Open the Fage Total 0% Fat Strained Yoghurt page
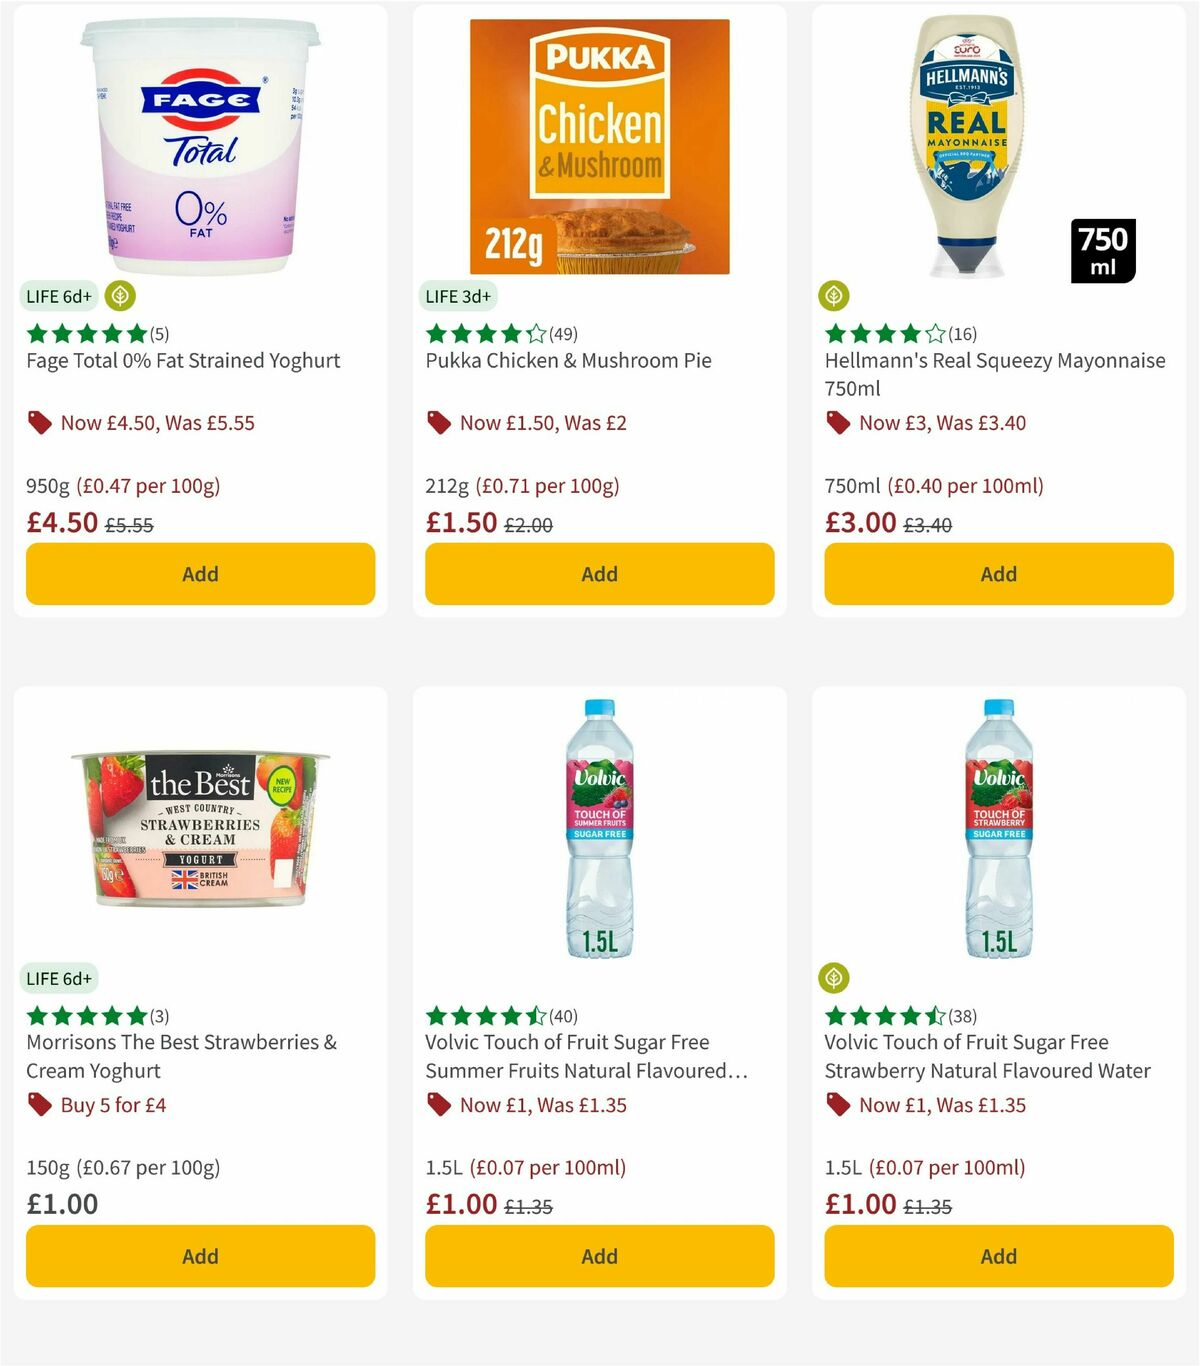1200x1366 pixels. pos(182,360)
